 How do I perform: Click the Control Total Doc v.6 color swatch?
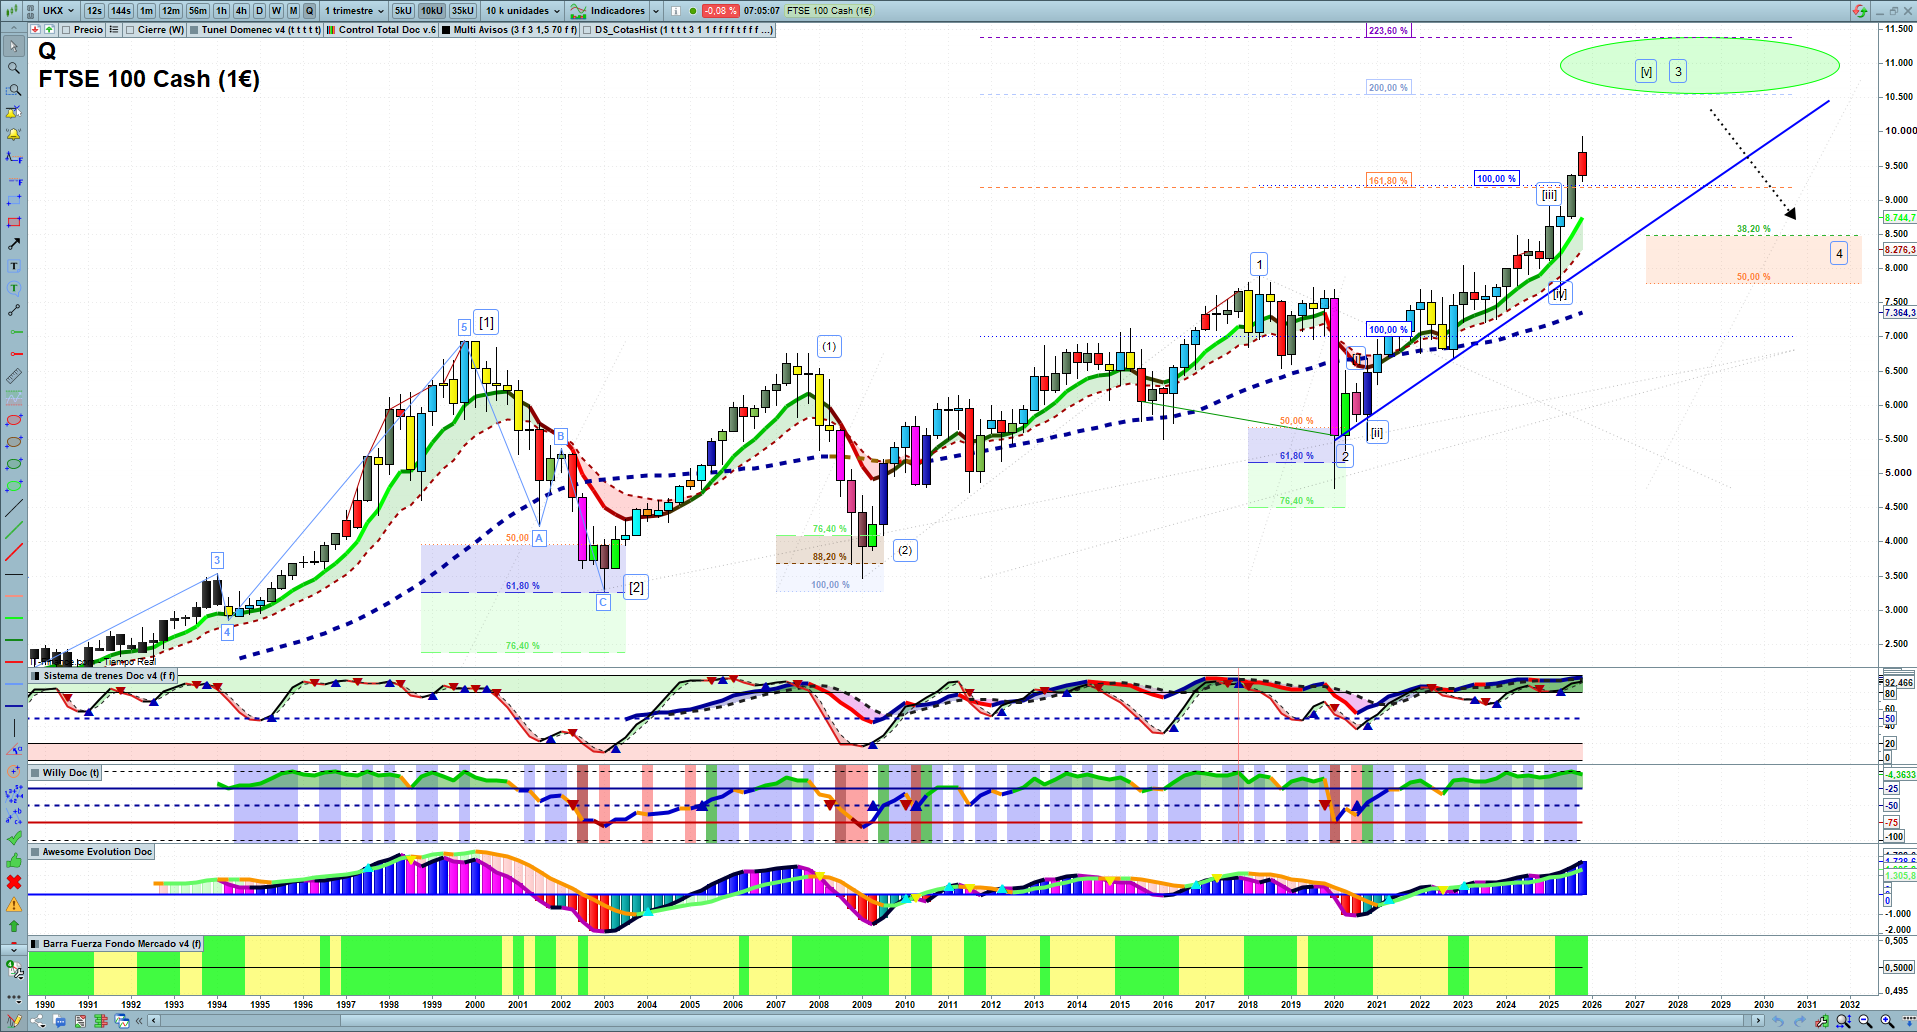tap(331, 30)
